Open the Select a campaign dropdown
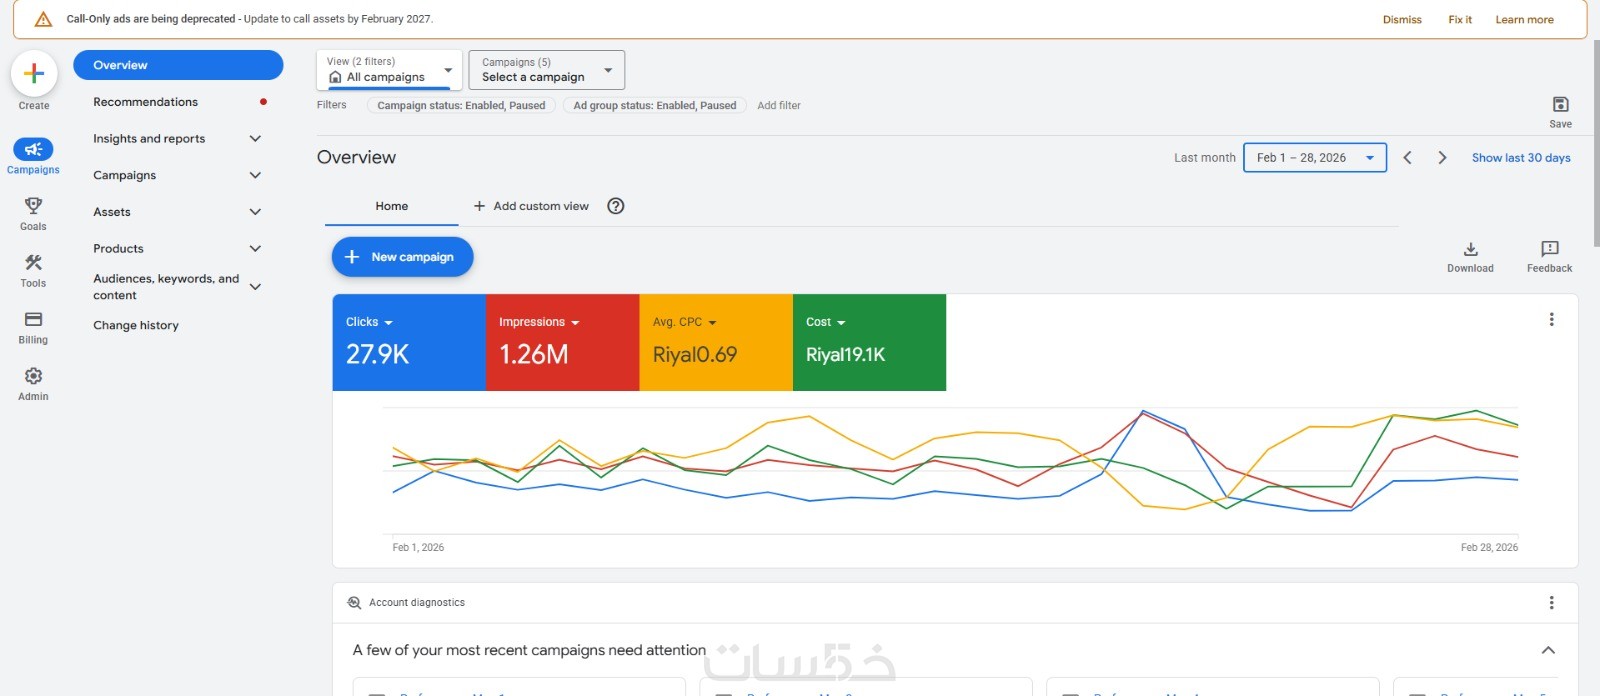Screen dimensions: 1600x696 click(x=546, y=70)
